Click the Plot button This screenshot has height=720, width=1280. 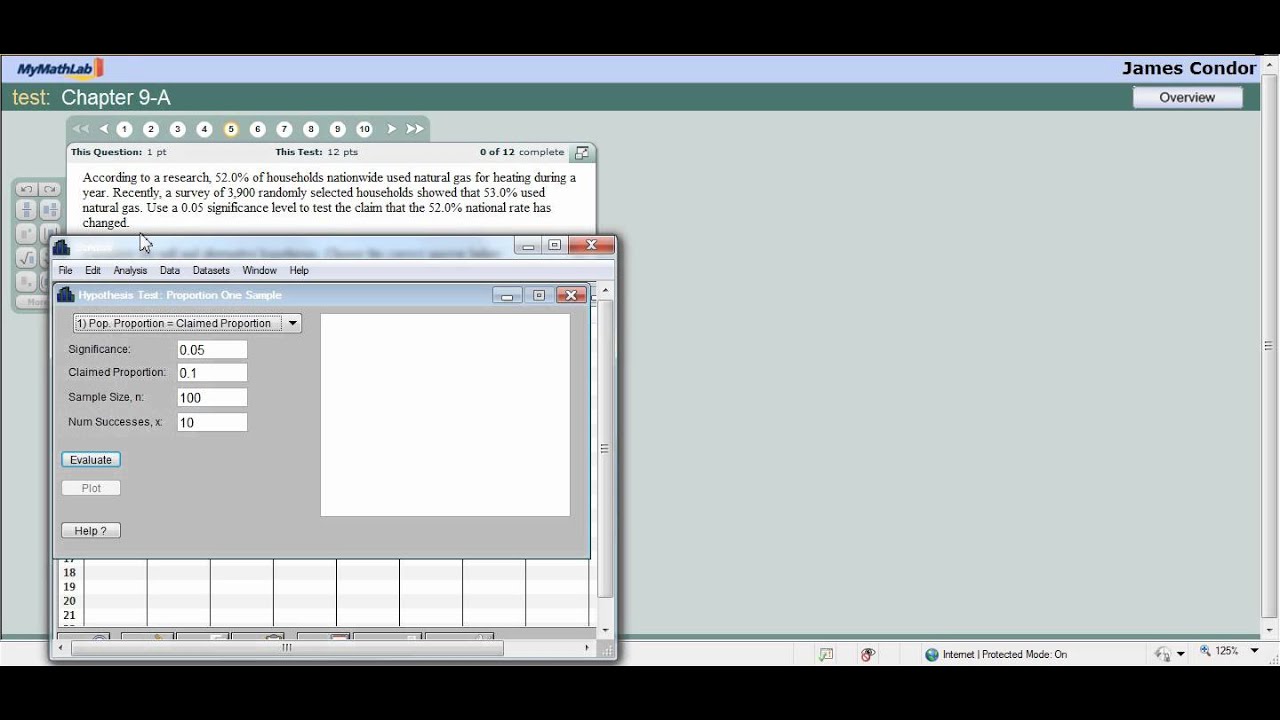tap(91, 488)
